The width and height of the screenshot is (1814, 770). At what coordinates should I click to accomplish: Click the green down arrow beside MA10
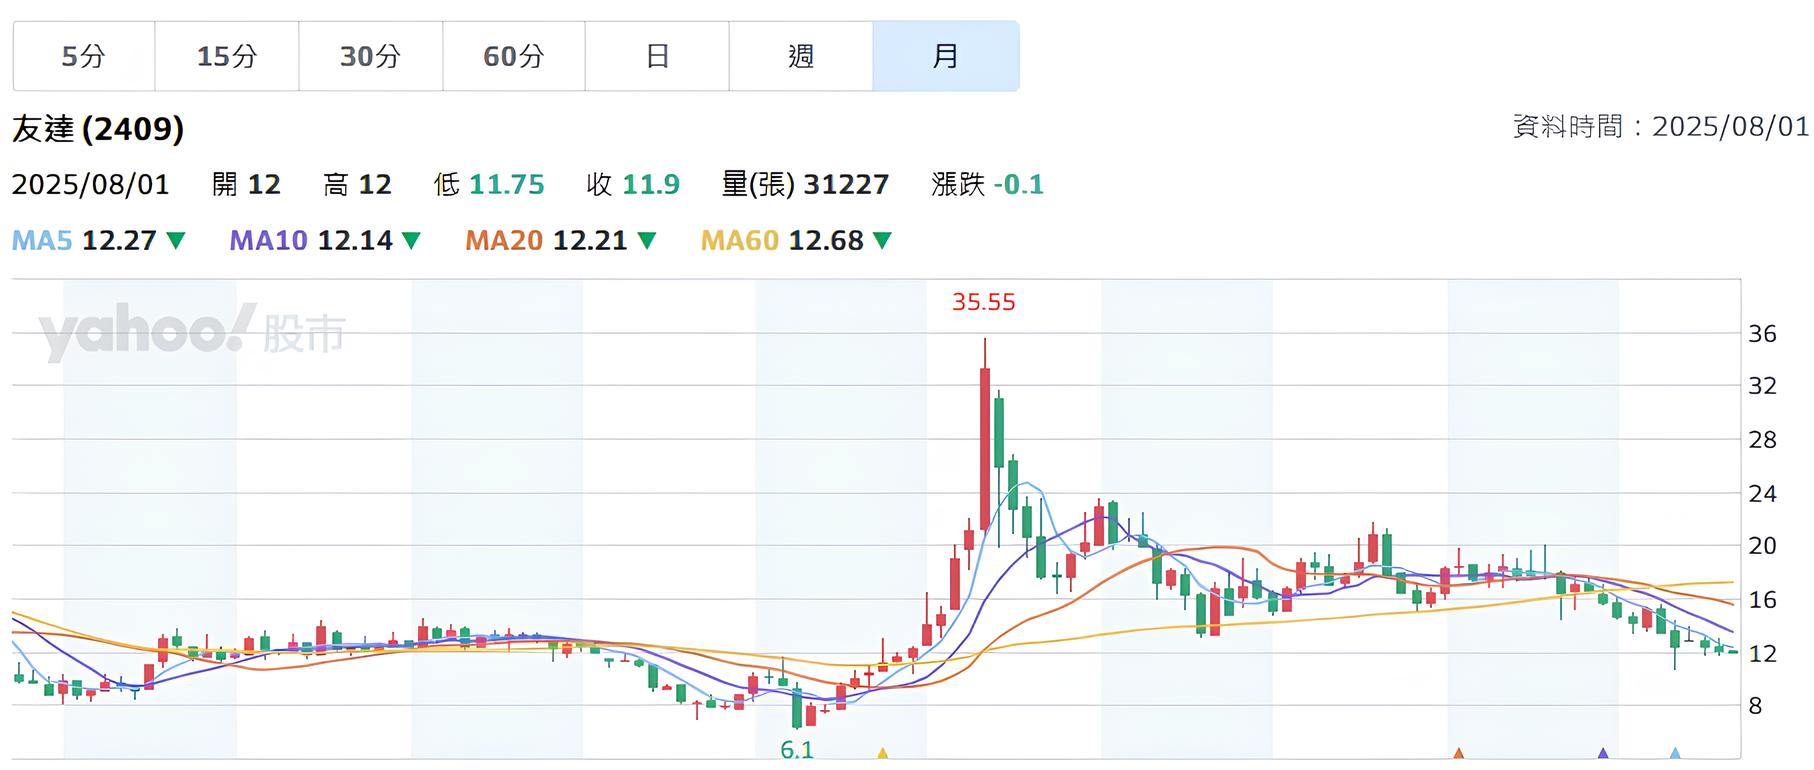click(x=411, y=241)
